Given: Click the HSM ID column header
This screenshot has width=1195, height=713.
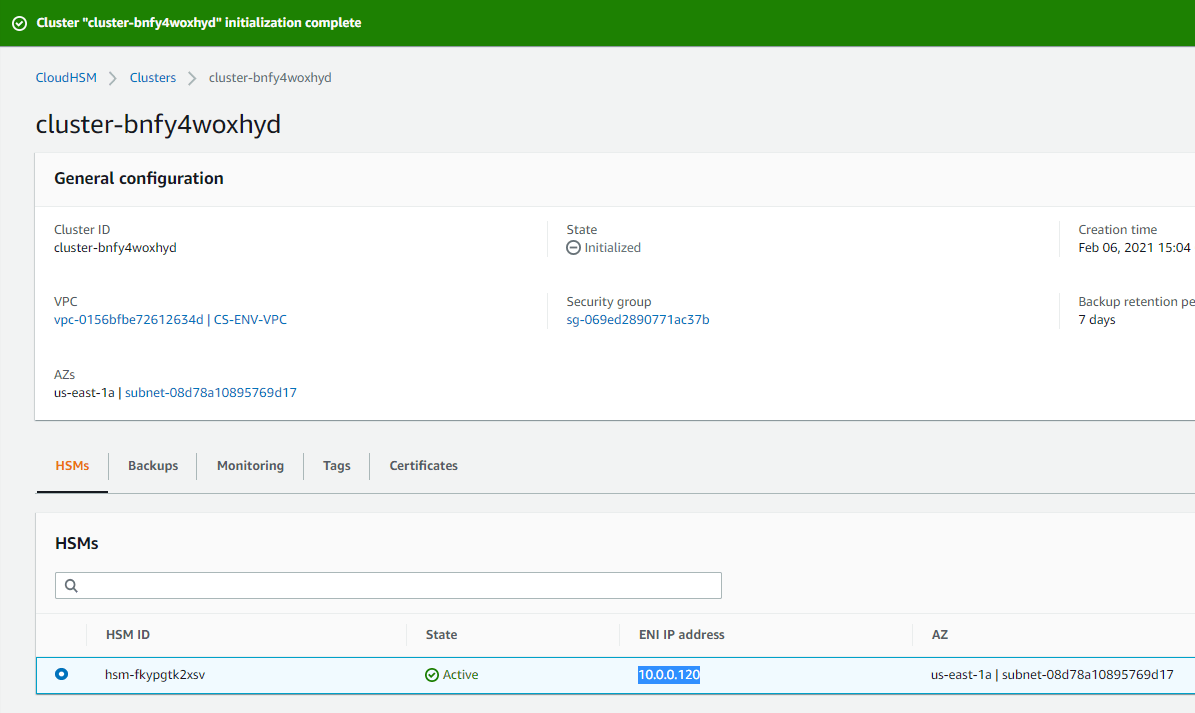Looking at the screenshot, I should coord(128,634).
